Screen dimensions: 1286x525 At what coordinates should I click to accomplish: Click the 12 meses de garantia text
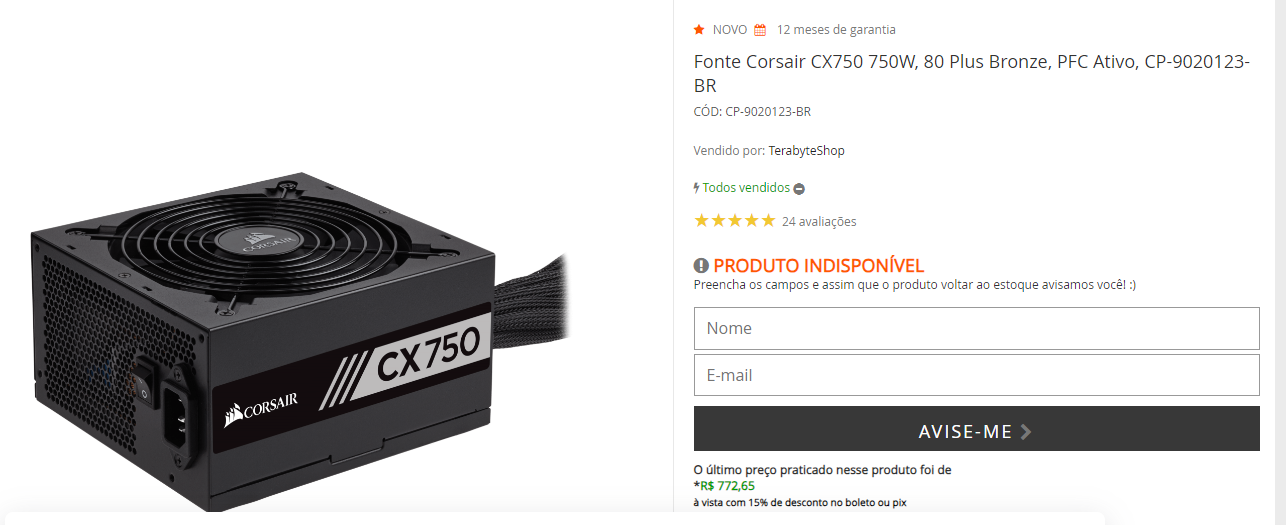[x=836, y=30]
